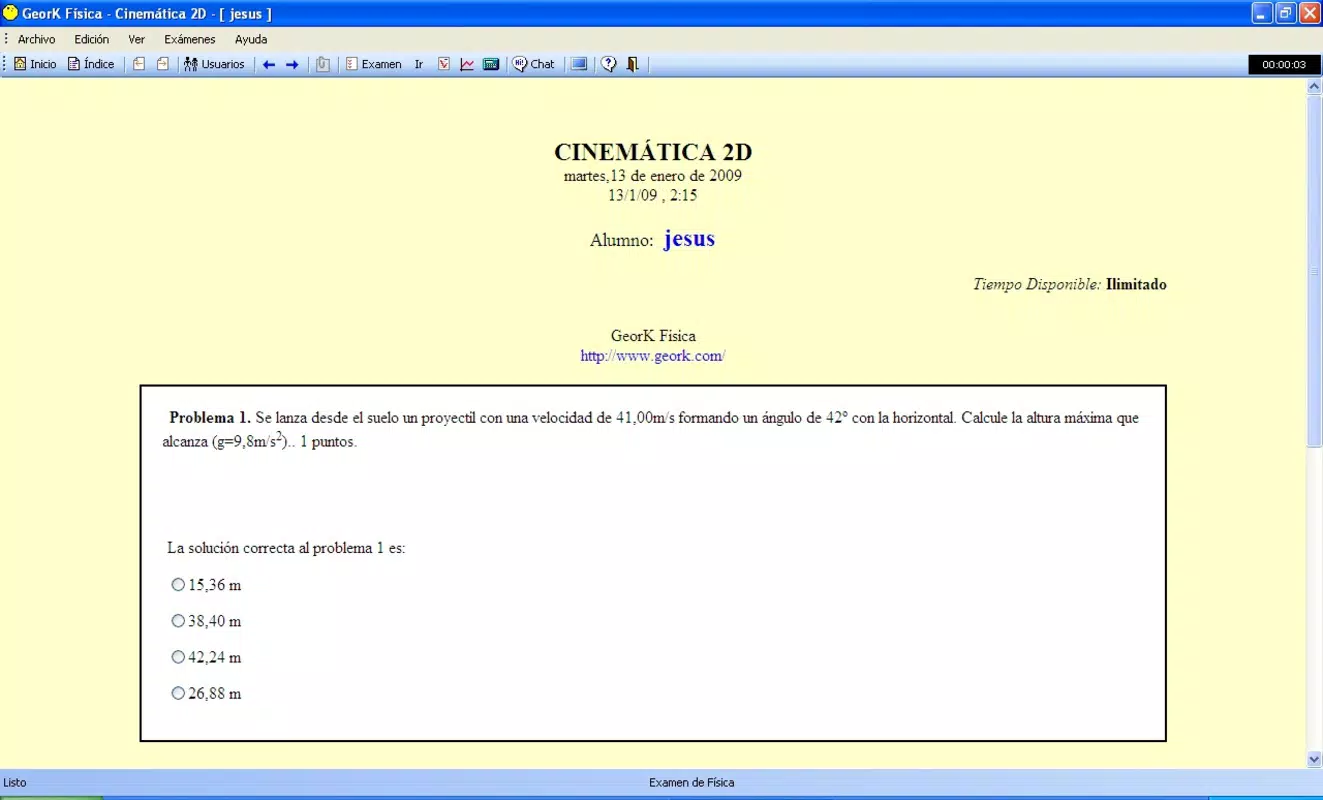
Task: Open the Archivo menu
Action: coord(36,39)
